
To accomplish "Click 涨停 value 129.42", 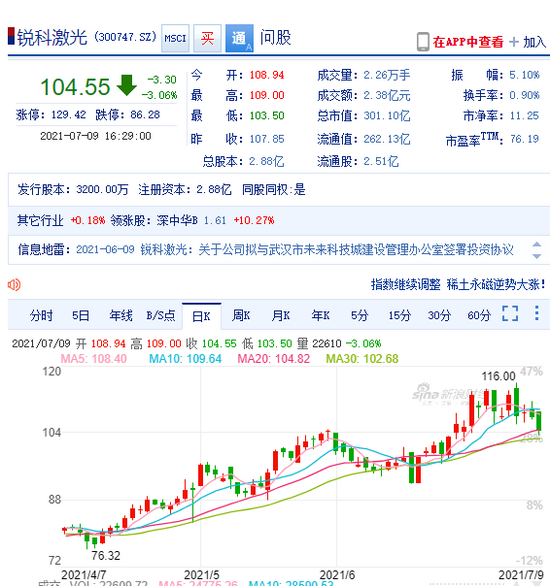I will pos(68,115).
